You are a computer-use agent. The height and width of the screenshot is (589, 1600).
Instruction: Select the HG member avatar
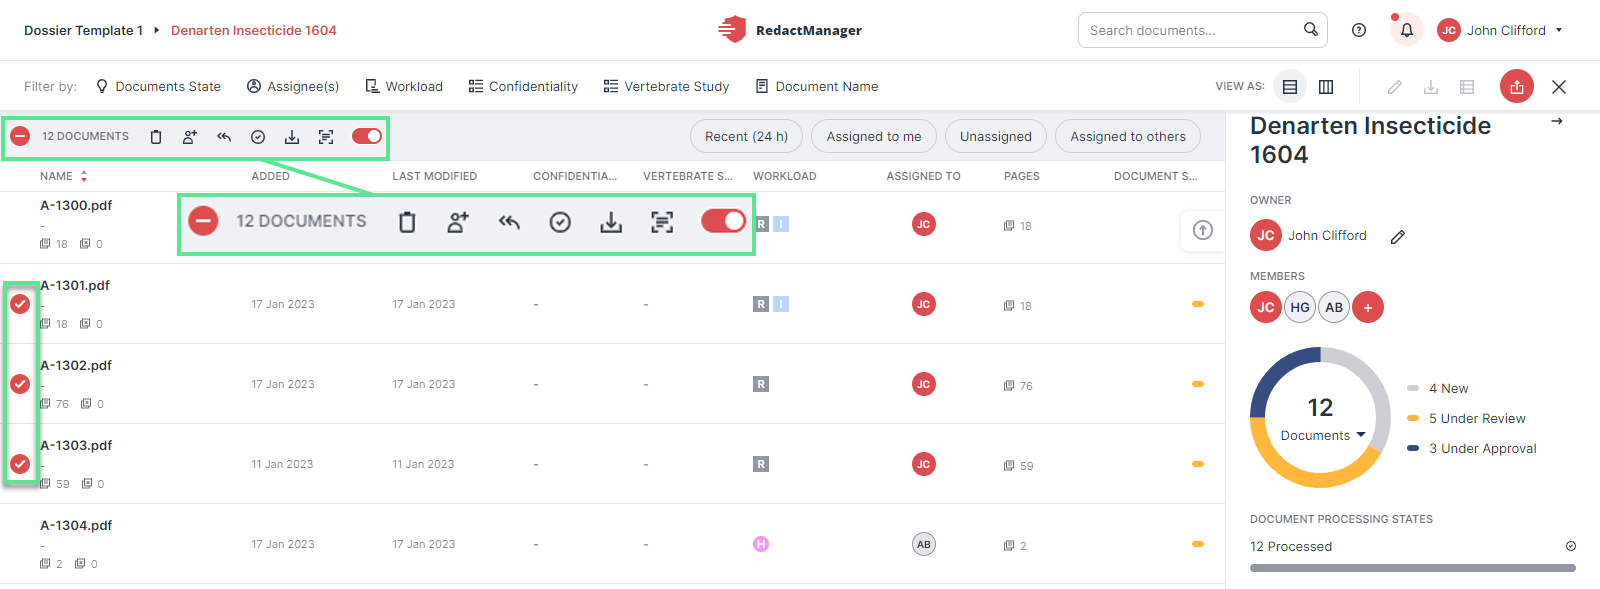tap(1300, 307)
